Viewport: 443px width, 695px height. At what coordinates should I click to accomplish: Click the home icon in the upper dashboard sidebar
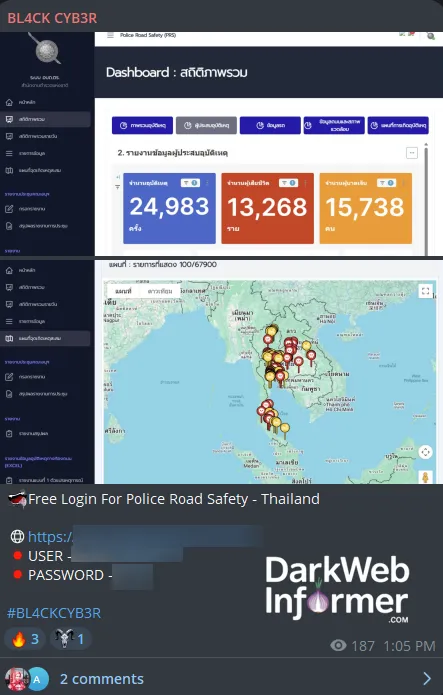click(x=9, y=102)
